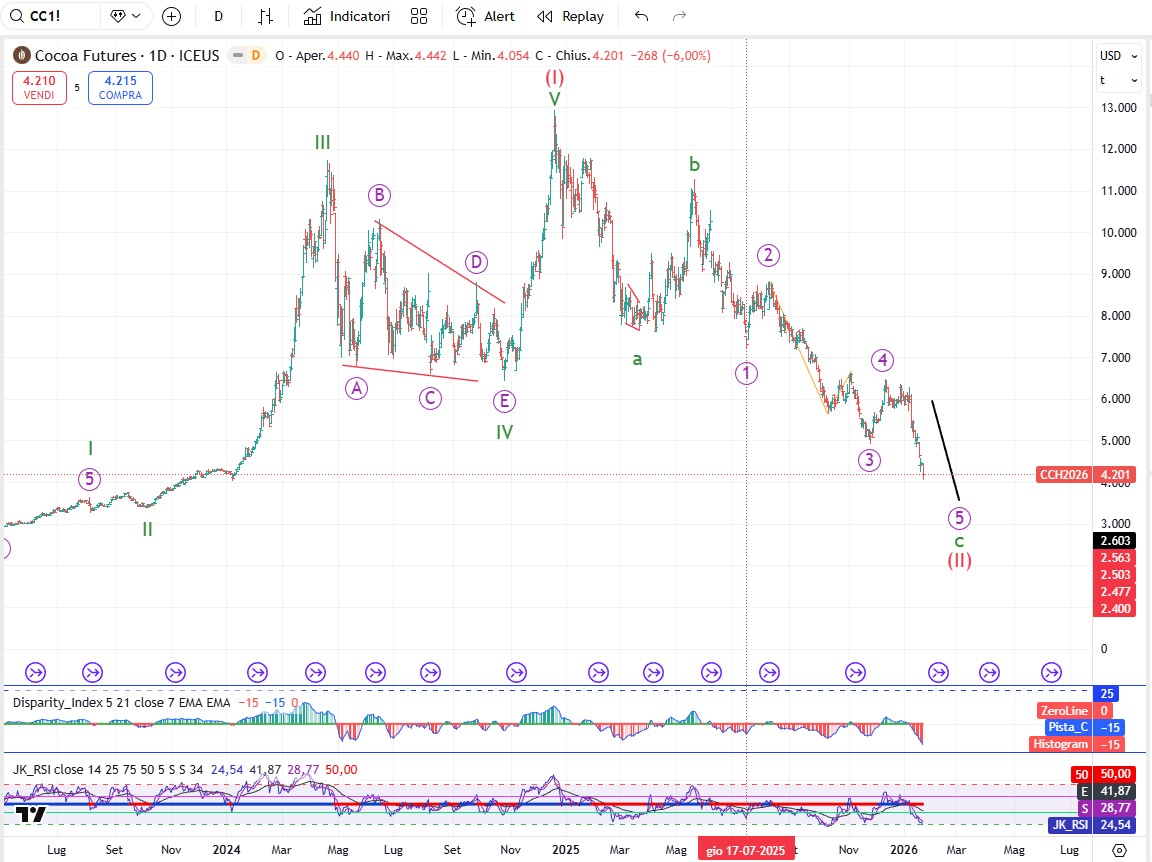
Task: Click the 2.400 red price label
Action: [x=1115, y=608]
